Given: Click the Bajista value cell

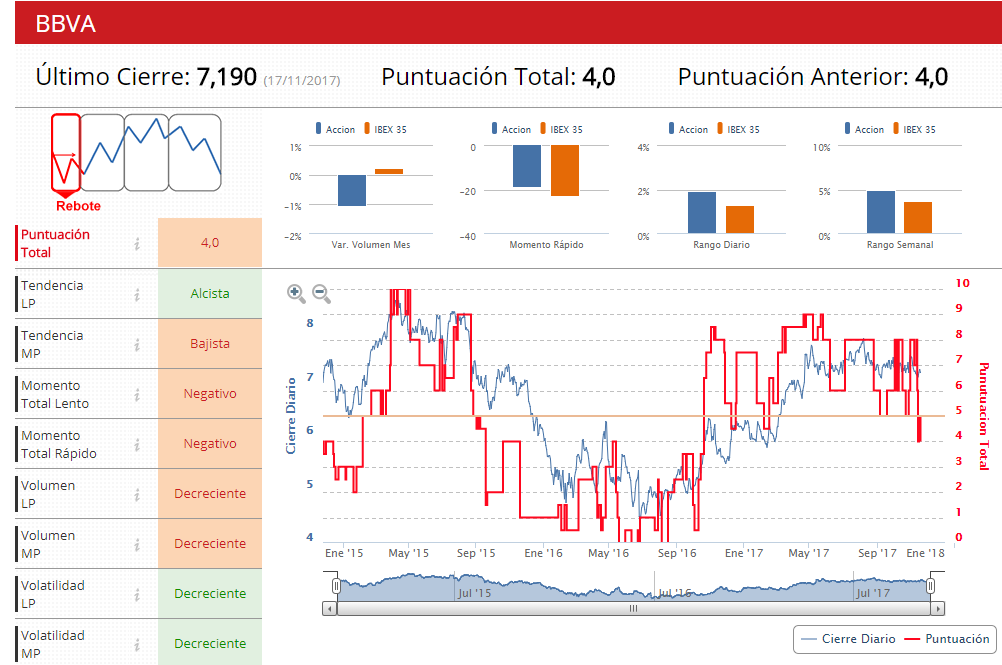Looking at the screenshot, I should tap(210, 344).
